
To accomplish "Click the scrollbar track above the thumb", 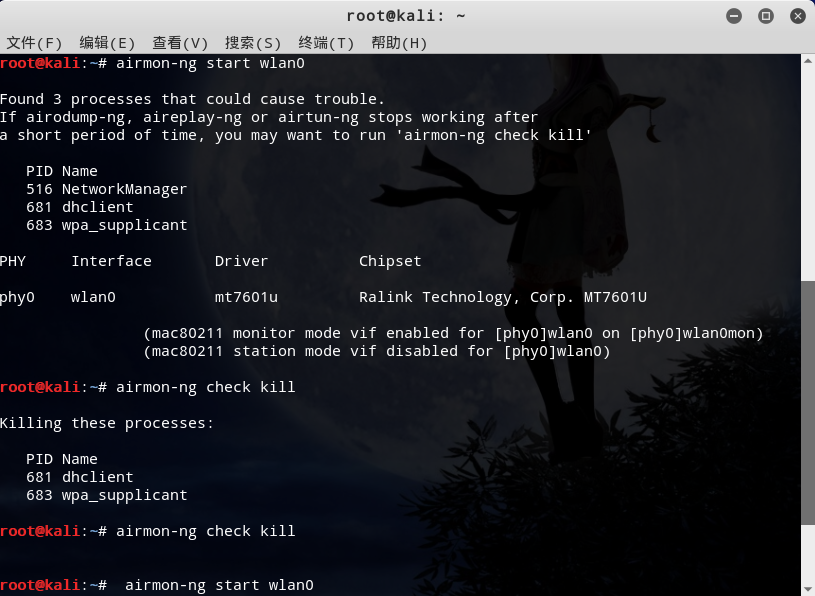I will click(808, 174).
